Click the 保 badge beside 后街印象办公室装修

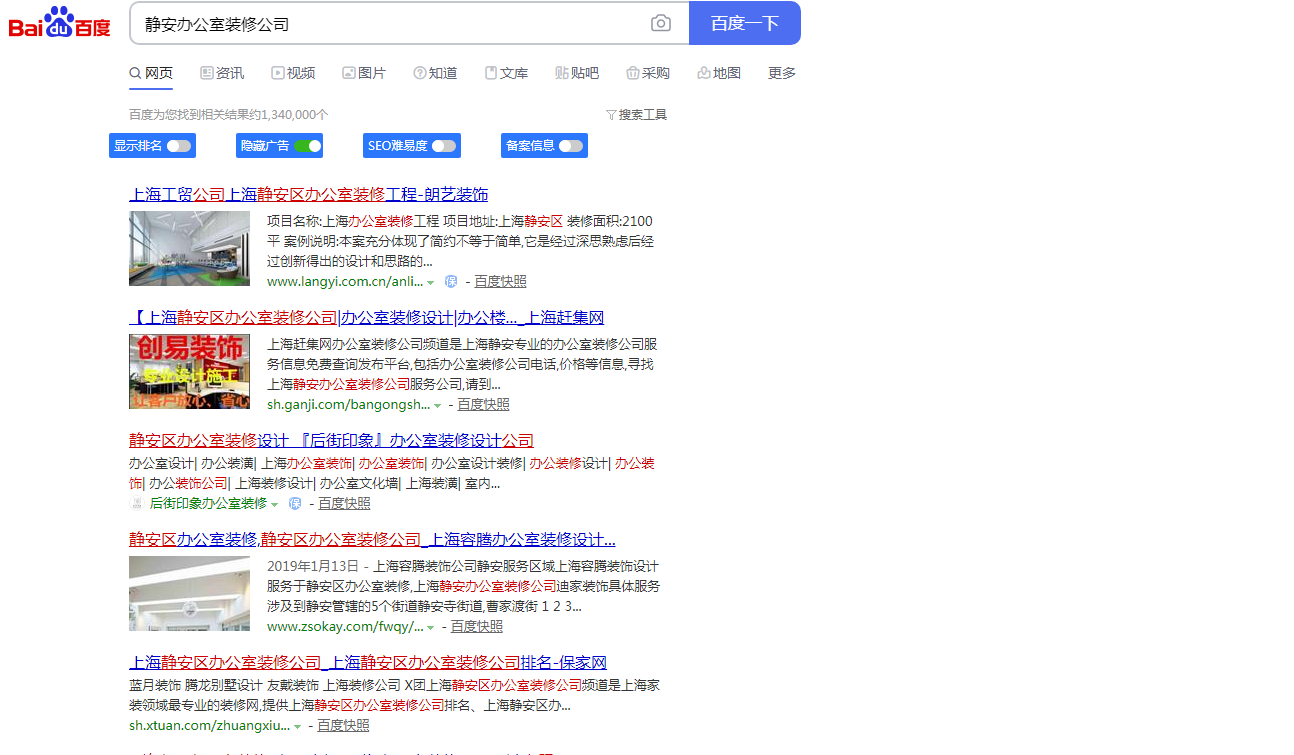click(295, 504)
